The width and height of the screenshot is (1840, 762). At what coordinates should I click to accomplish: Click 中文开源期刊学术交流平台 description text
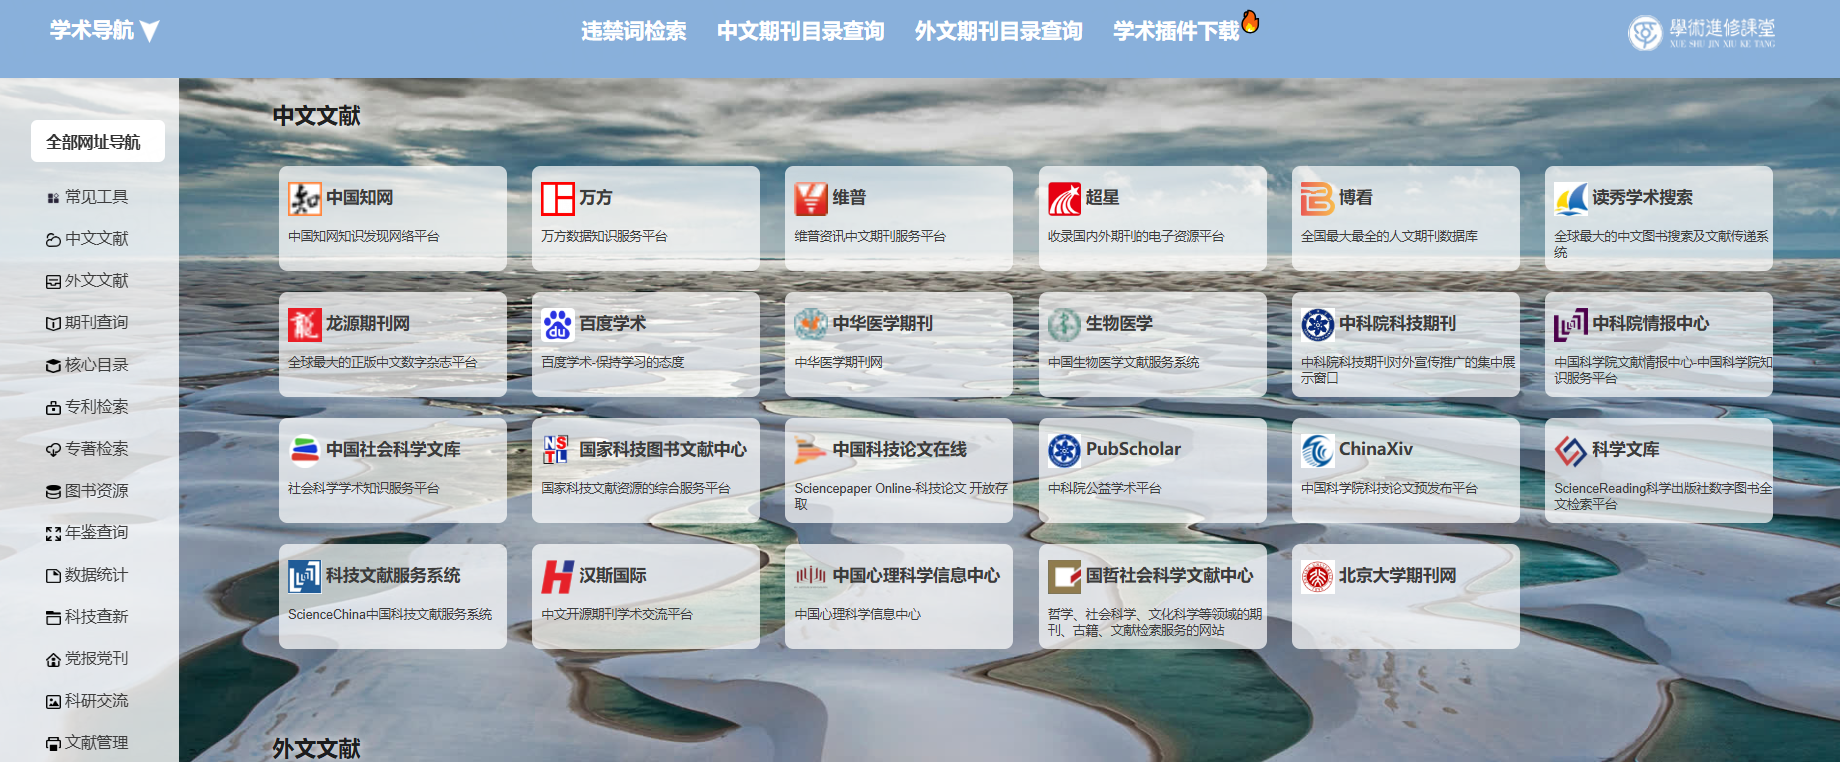pyautogui.click(x=617, y=615)
